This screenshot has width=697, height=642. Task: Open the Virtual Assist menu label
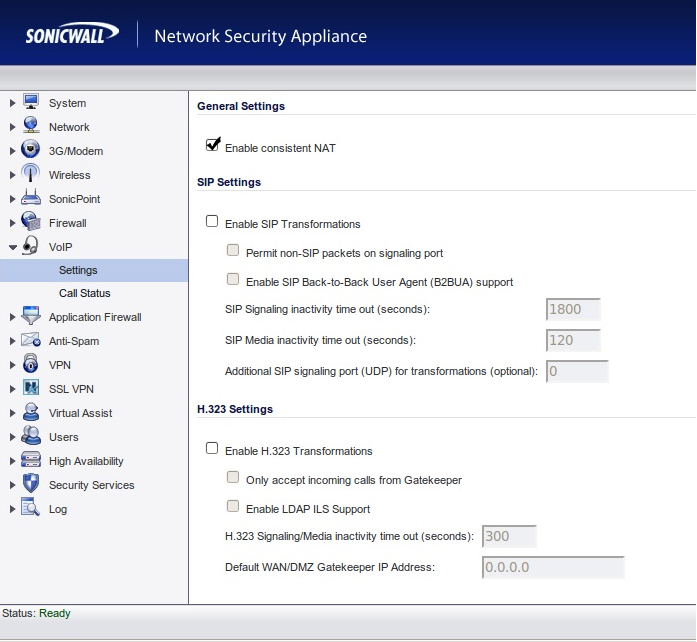point(80,413)
